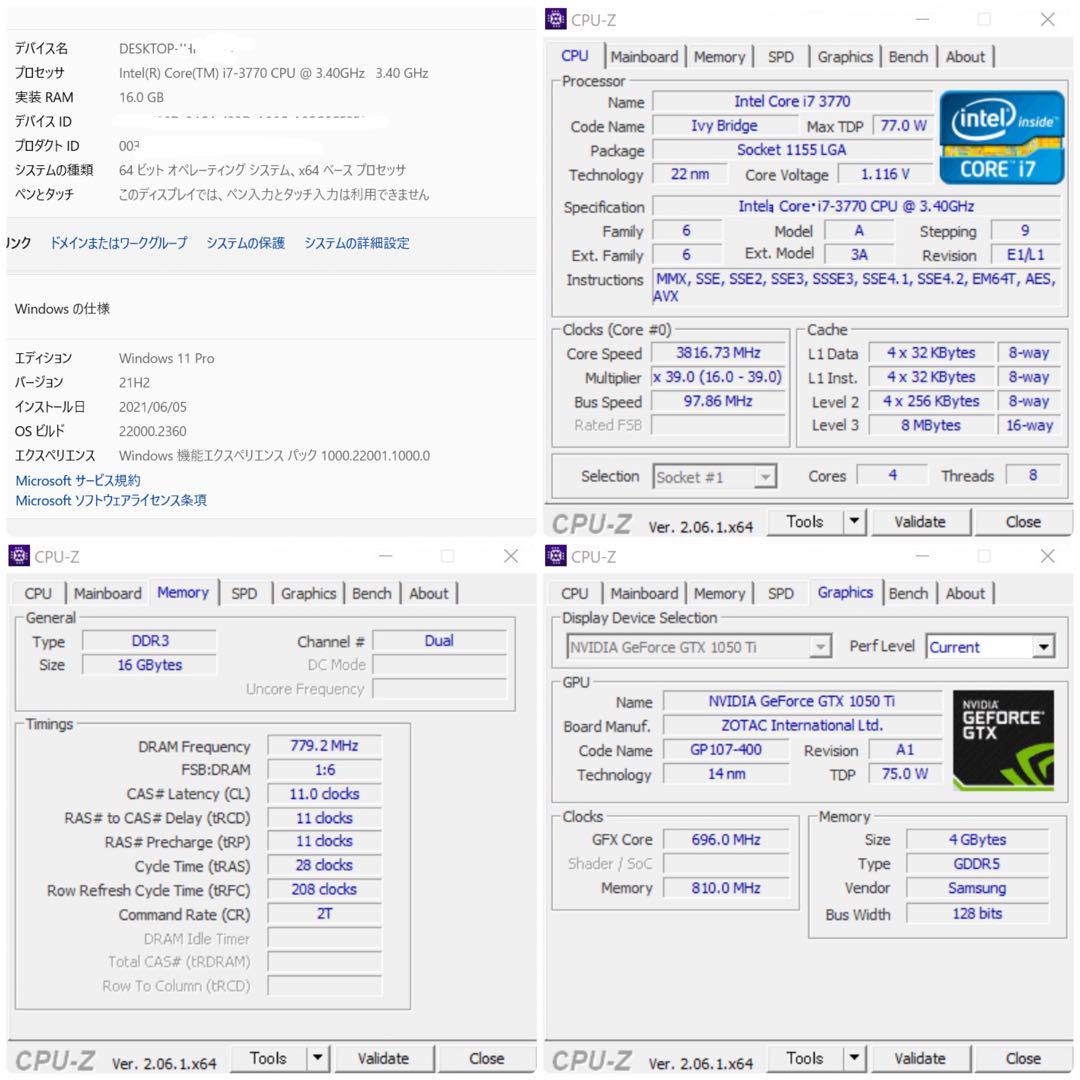Click the Core Speed value '3816.73 MHz'
The image size is (1080, 1080).
(718, 353)
